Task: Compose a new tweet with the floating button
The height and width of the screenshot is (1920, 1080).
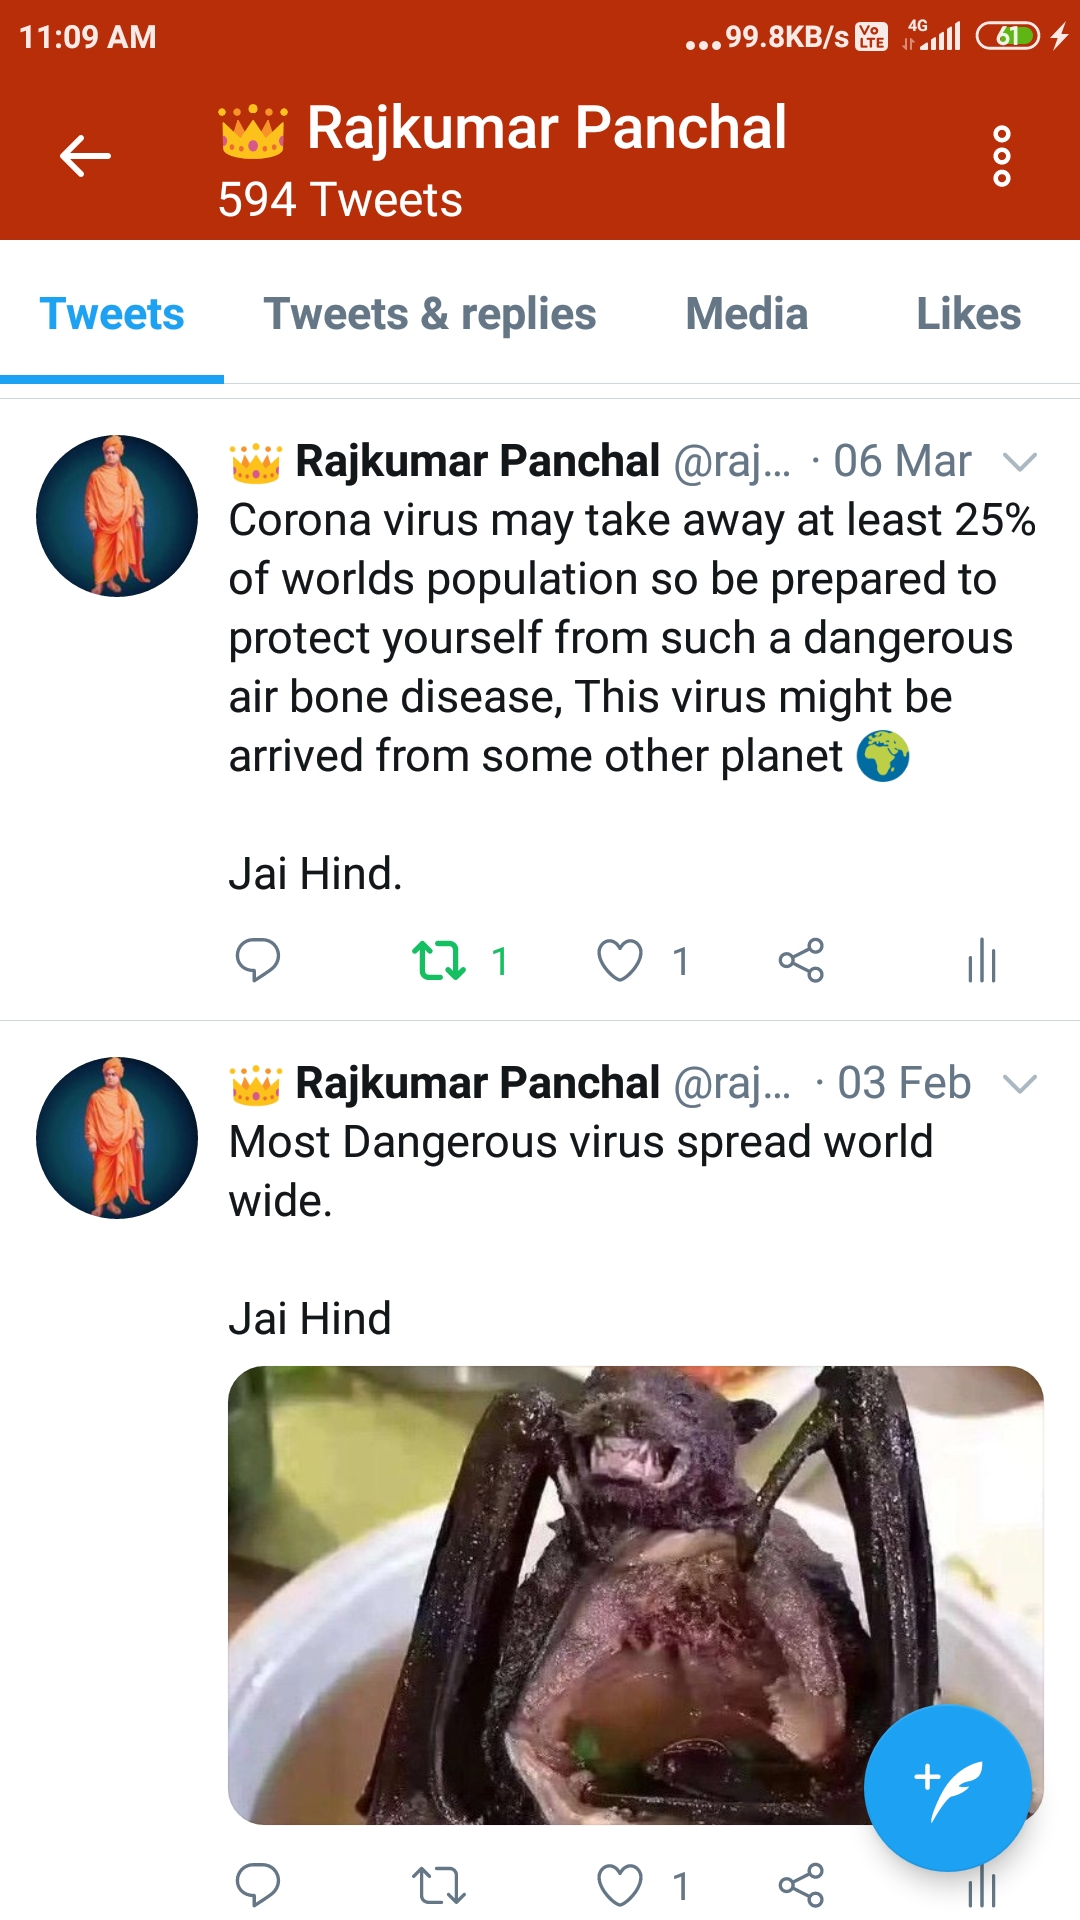Action: coord(947,1788)
